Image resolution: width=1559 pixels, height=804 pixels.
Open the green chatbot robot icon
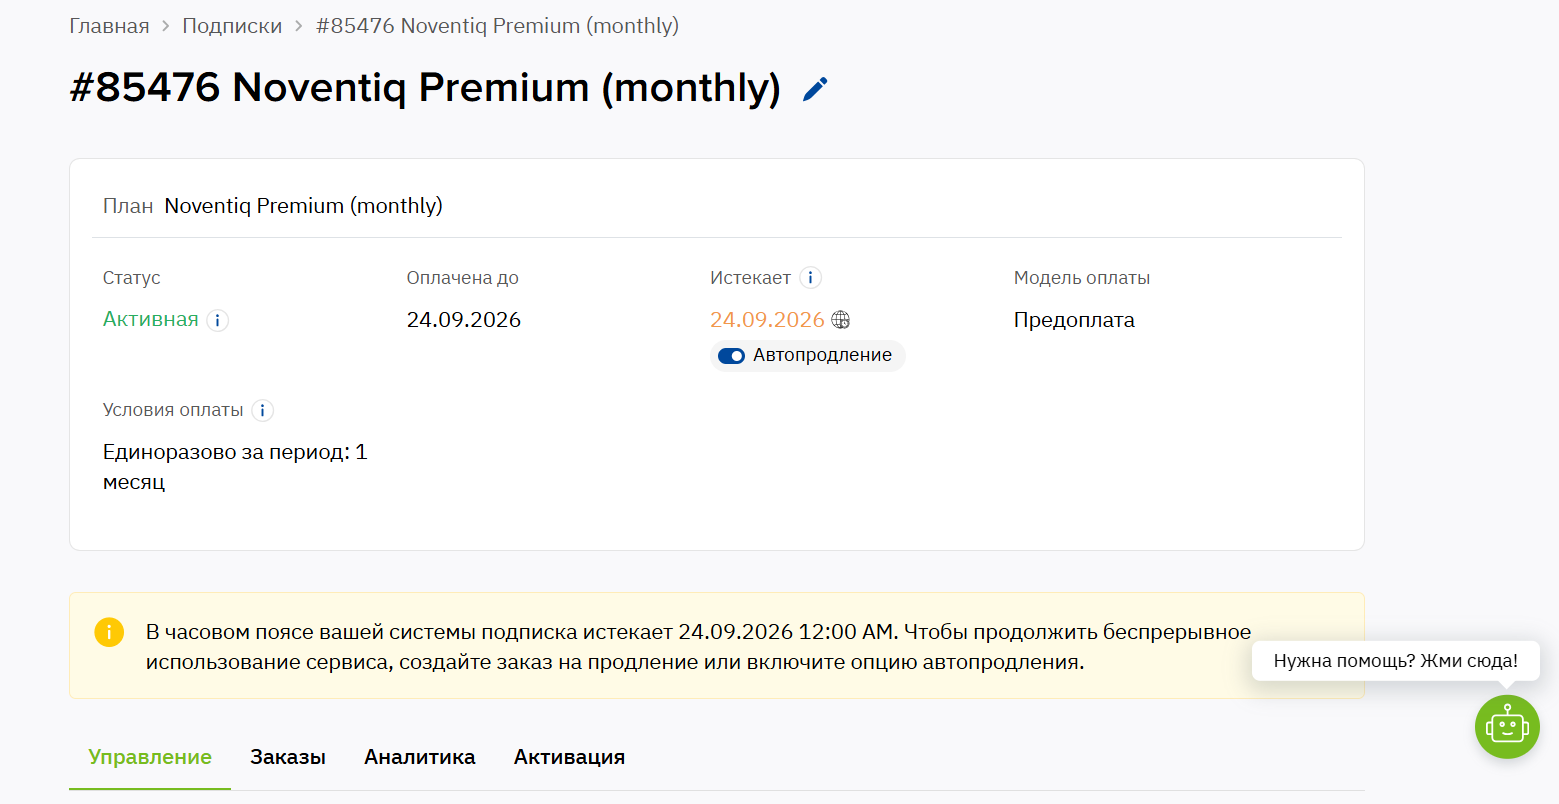pos(1507,726)
